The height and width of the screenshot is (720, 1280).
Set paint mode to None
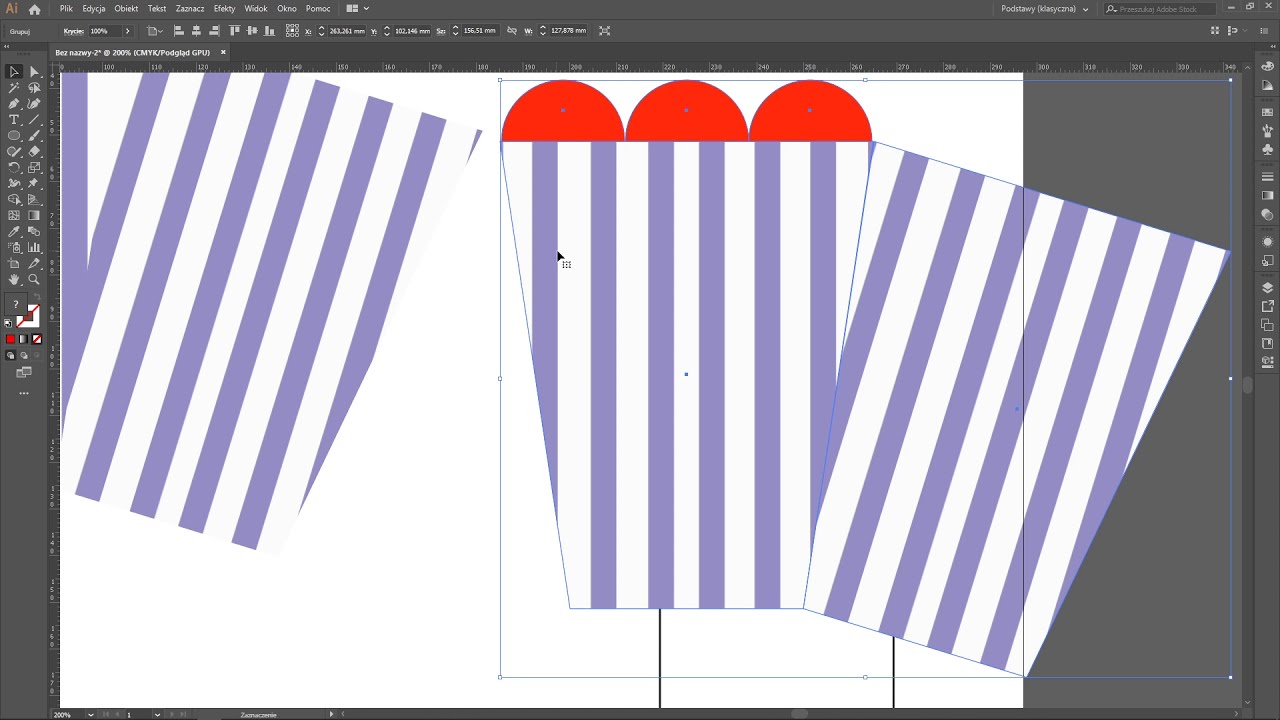pyautogui.click(x=37, y=340)
